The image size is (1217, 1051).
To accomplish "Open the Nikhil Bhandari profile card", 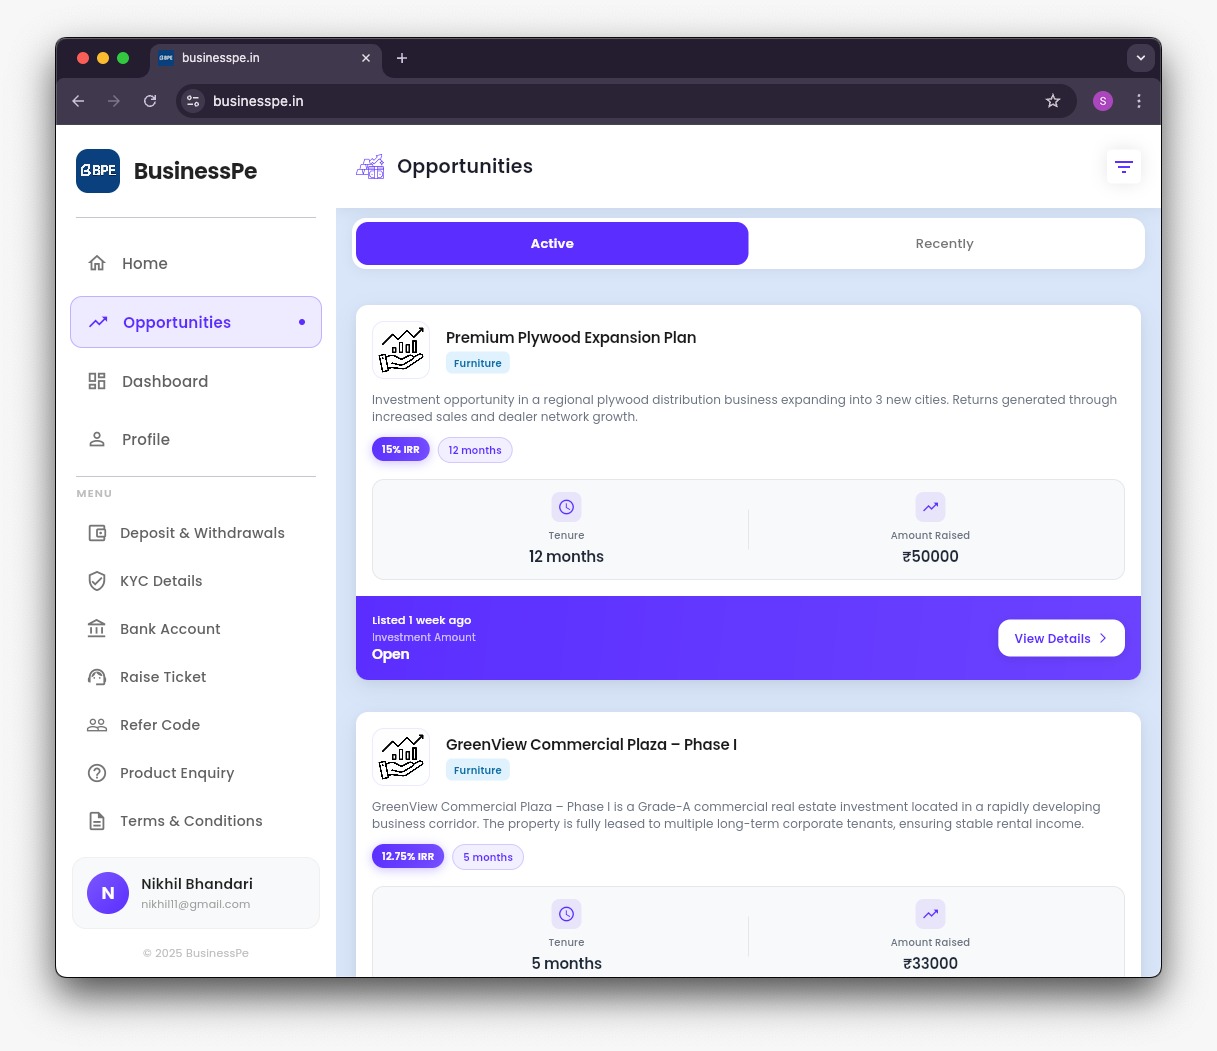I will (196, 892).
